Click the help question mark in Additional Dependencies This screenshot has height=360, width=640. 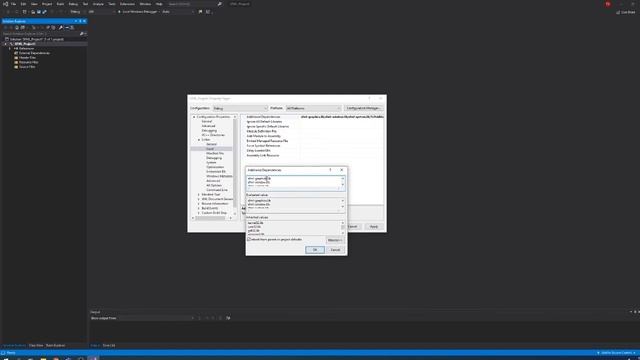(x=330, y=170)
